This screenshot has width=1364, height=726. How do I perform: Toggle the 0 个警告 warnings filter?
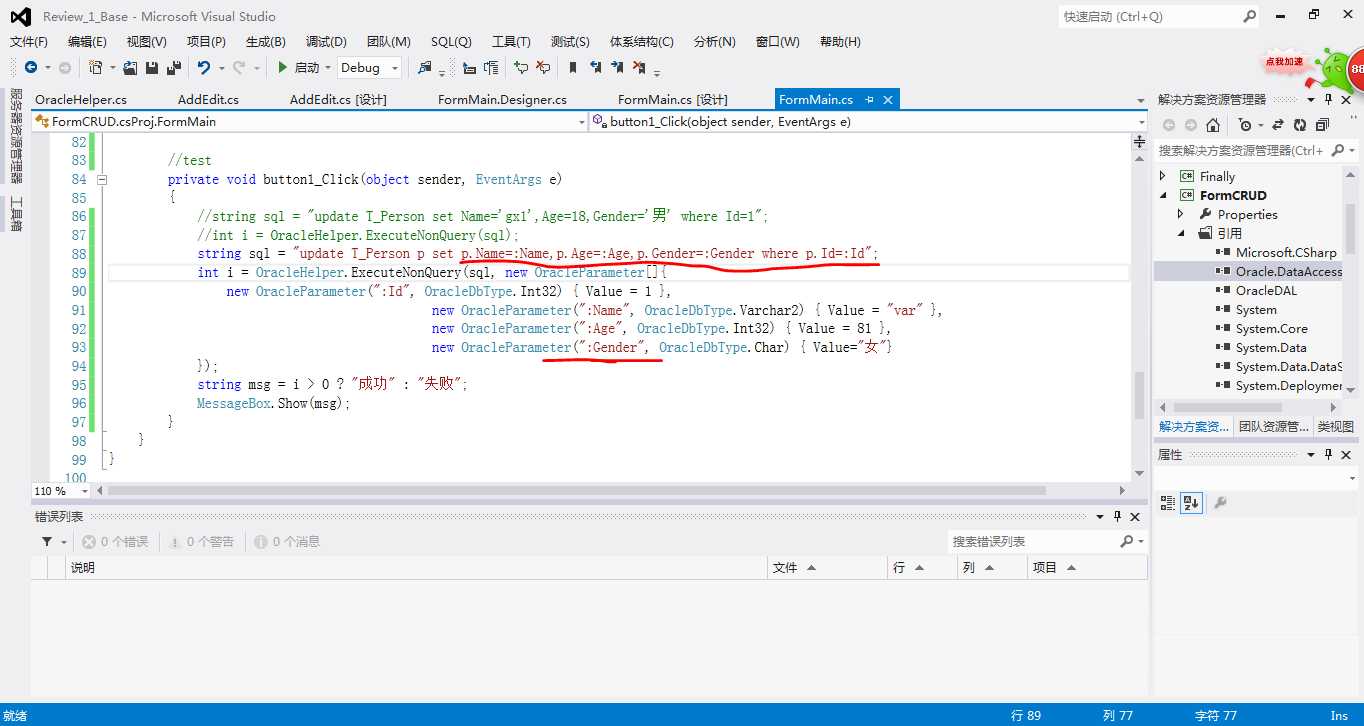click(201, 541)
